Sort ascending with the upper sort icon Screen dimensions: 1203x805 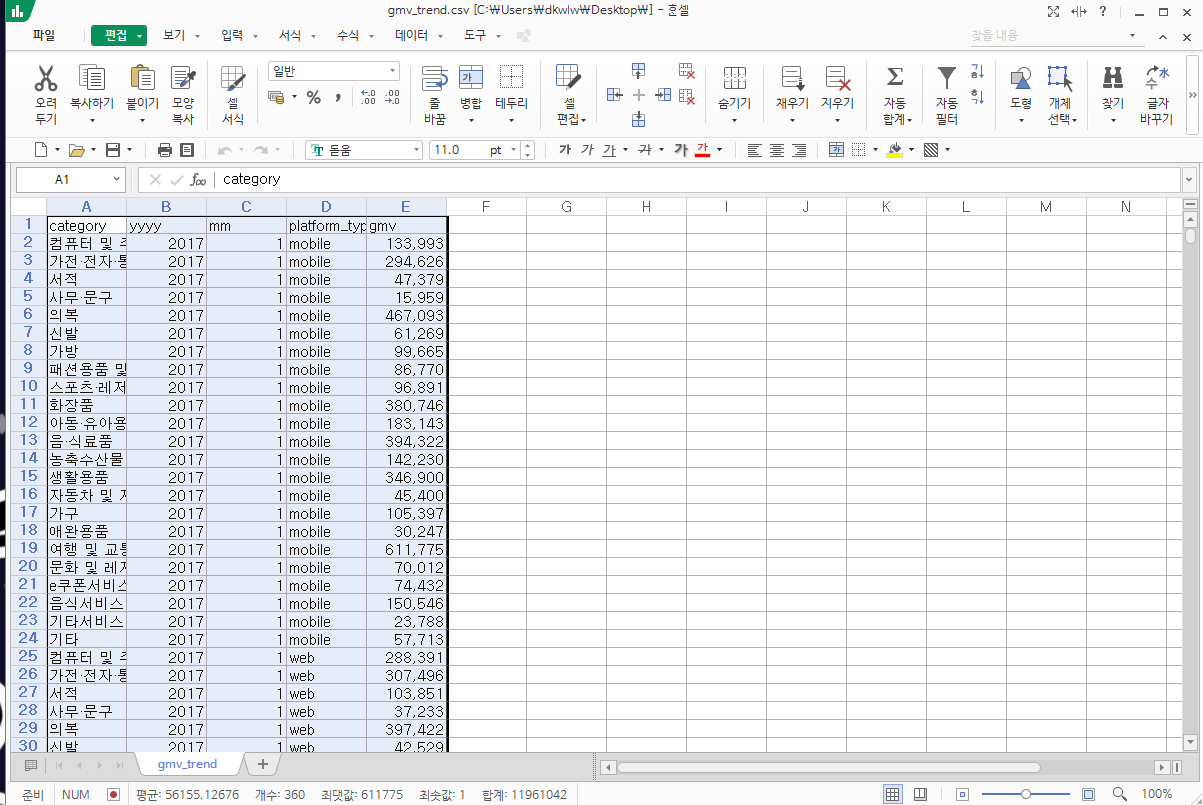978,71
